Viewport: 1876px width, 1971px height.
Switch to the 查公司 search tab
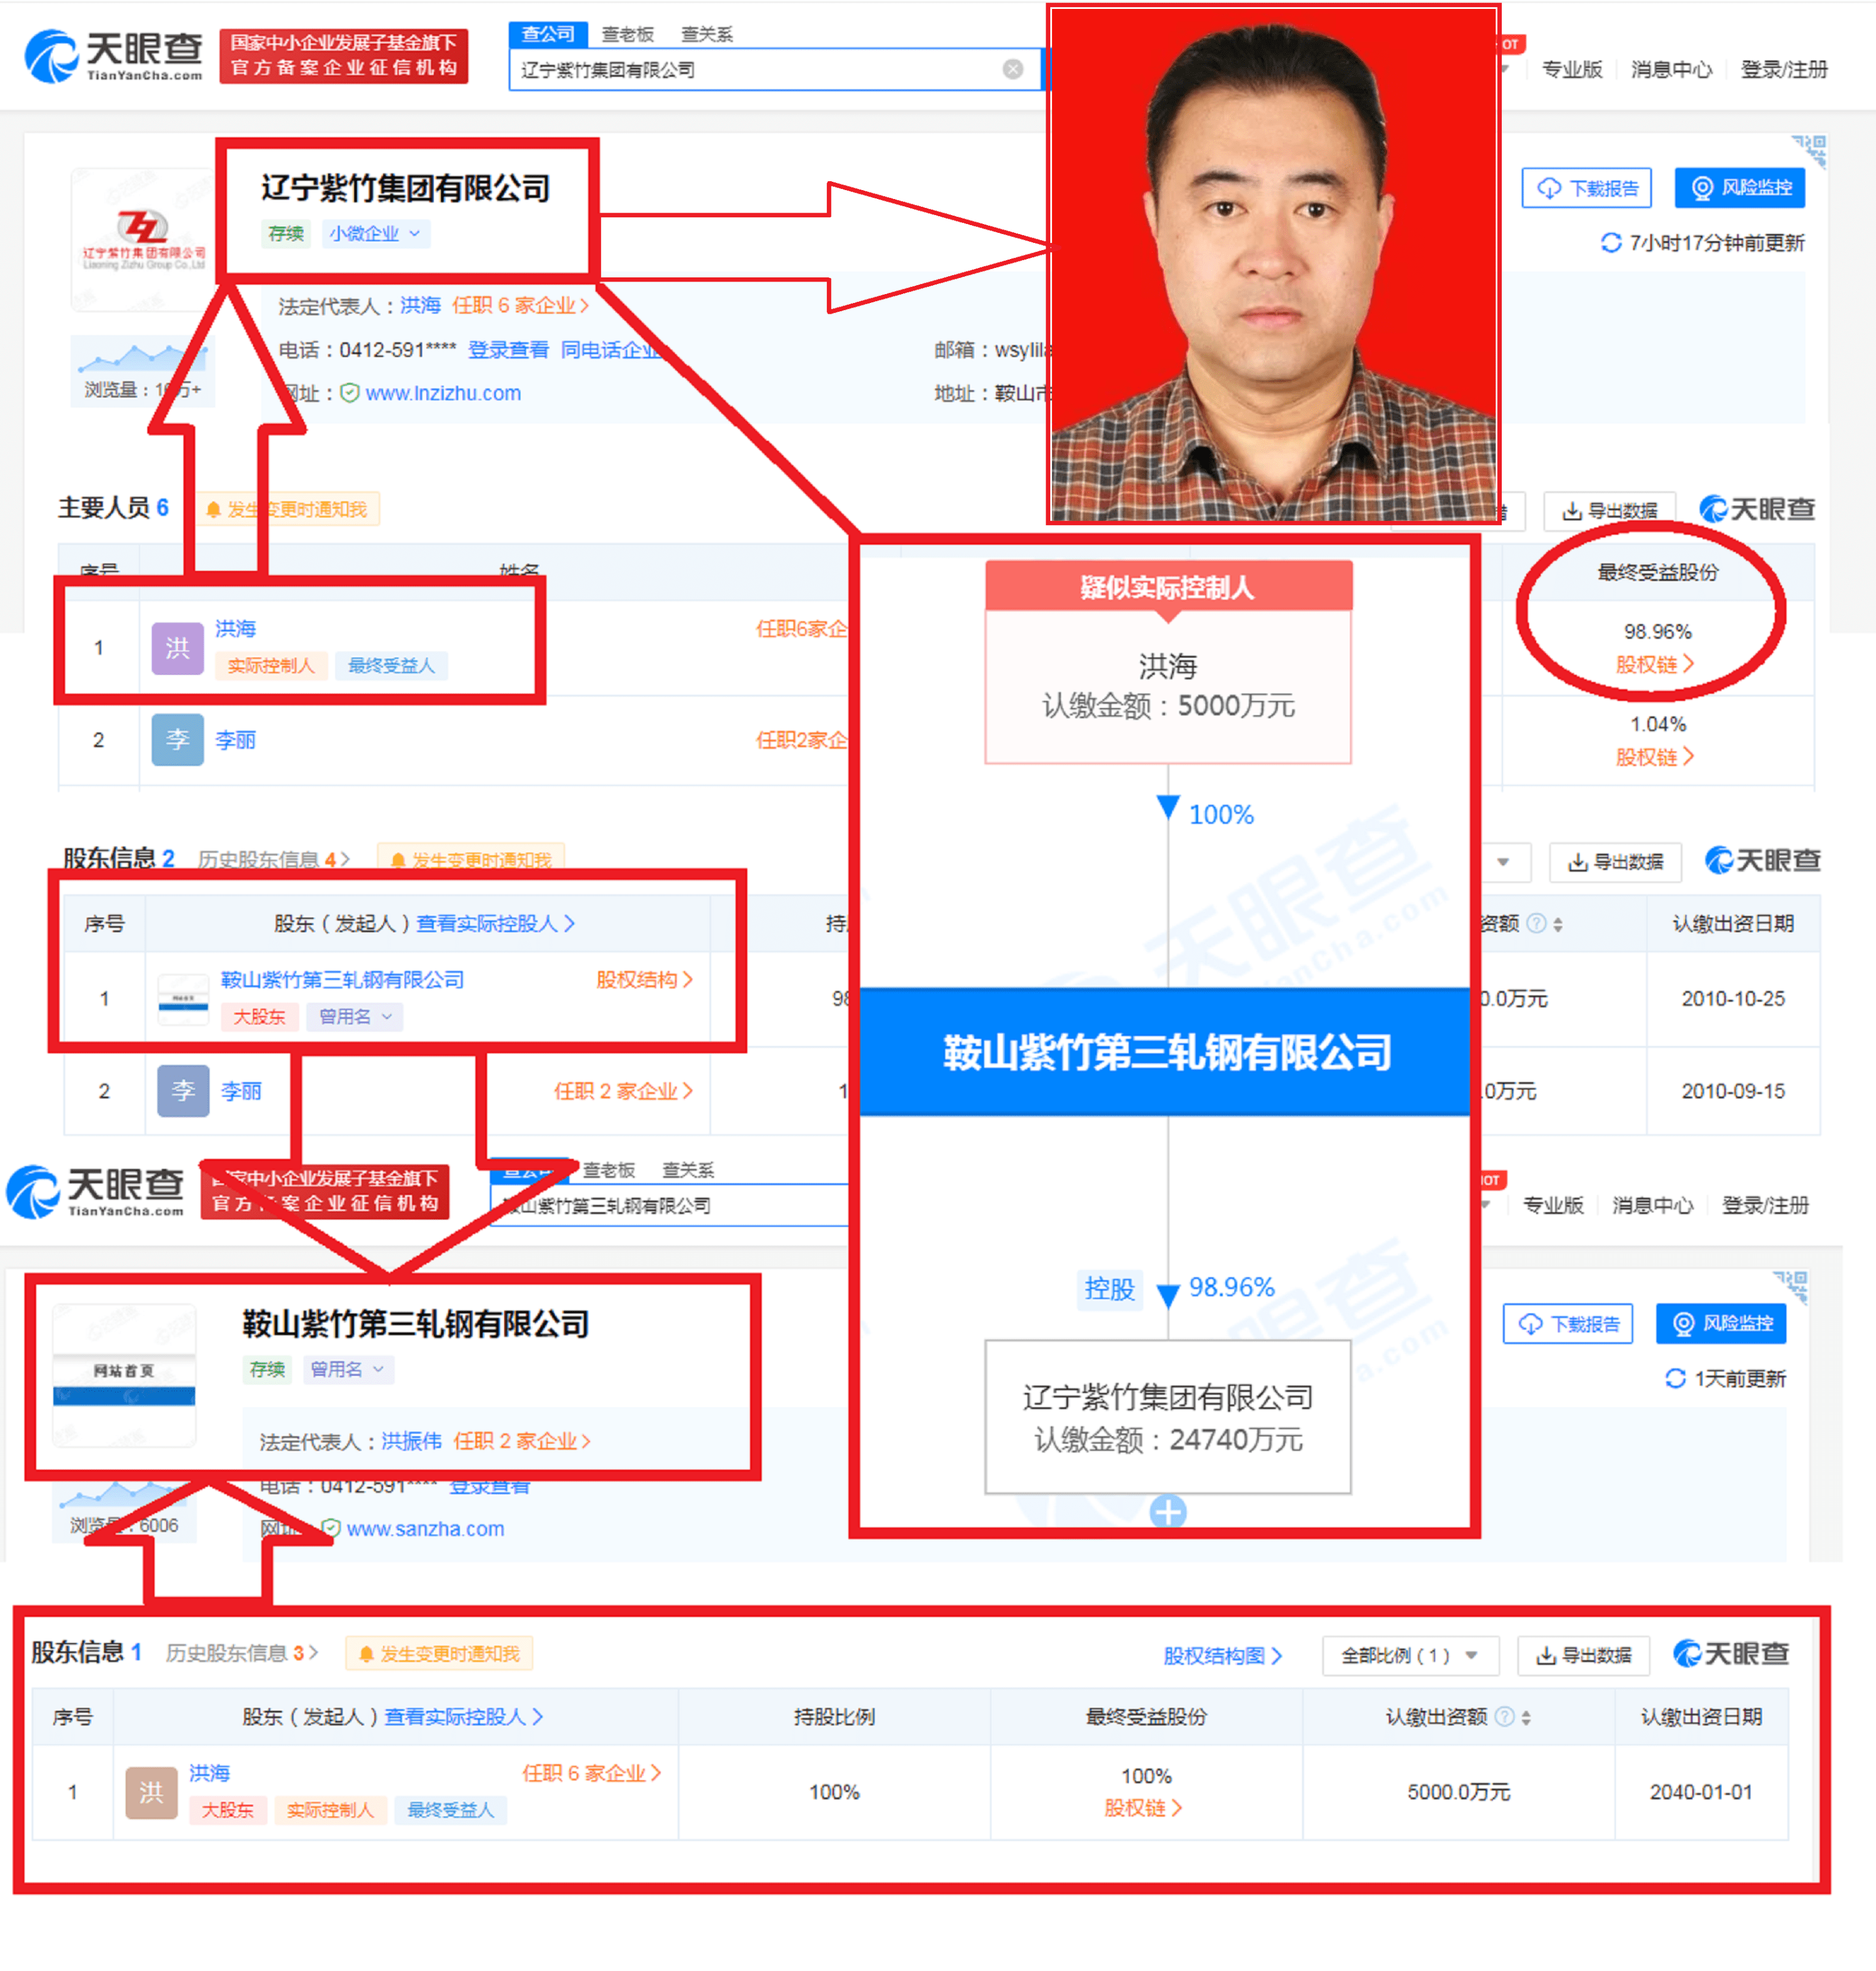pos(548,34)
